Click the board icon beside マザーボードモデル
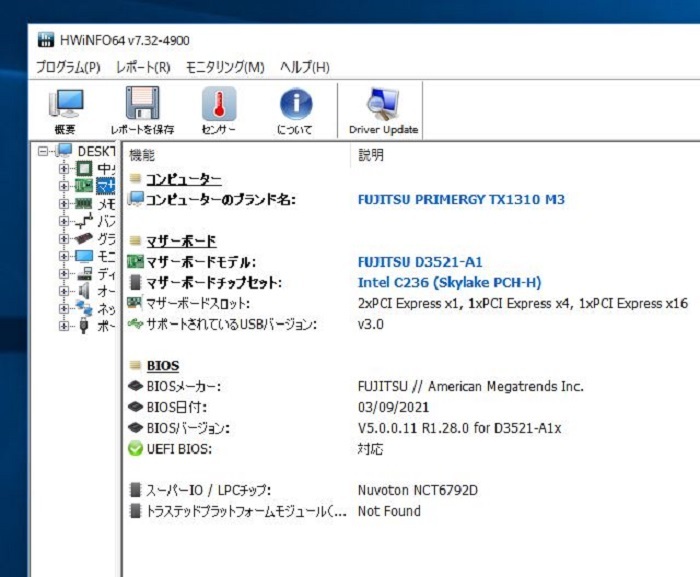 (x=135, y=261)
